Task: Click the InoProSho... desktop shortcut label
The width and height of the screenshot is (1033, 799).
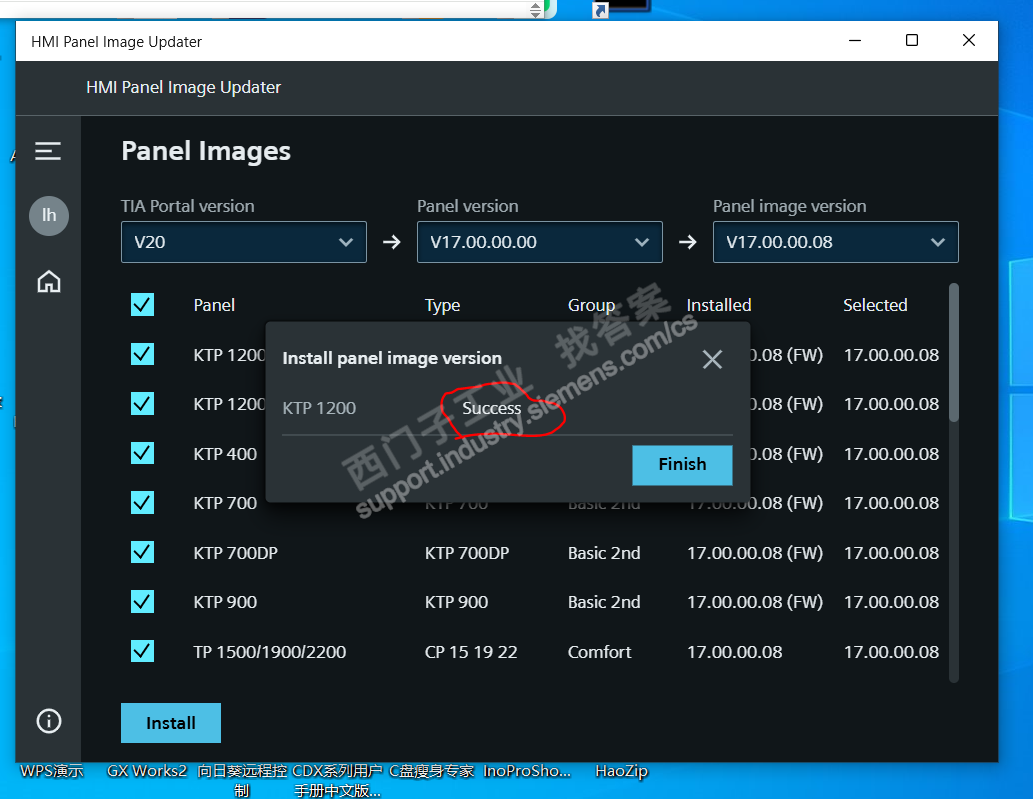Action: 527,771
